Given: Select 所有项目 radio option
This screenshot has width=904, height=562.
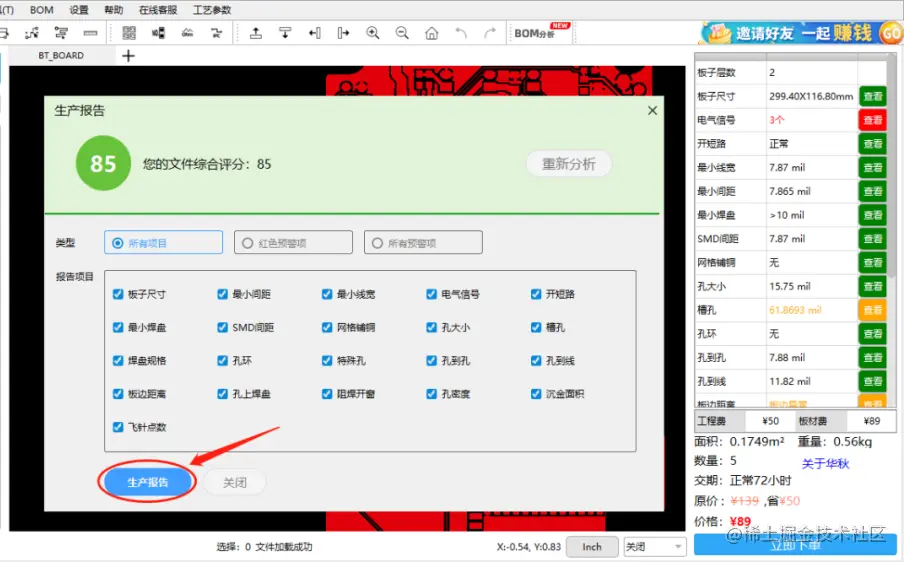Looking at the screenshot, I should (x=163, y=243).
